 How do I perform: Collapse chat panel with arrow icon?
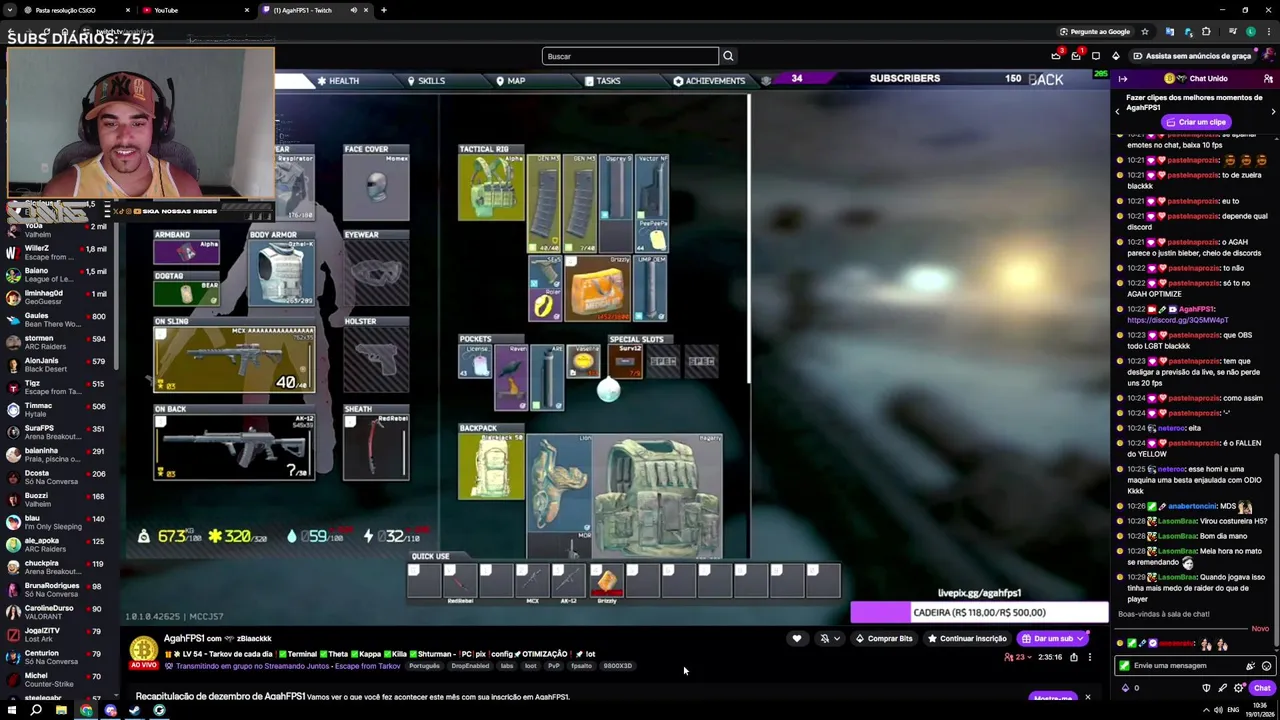pos(1123,79)
